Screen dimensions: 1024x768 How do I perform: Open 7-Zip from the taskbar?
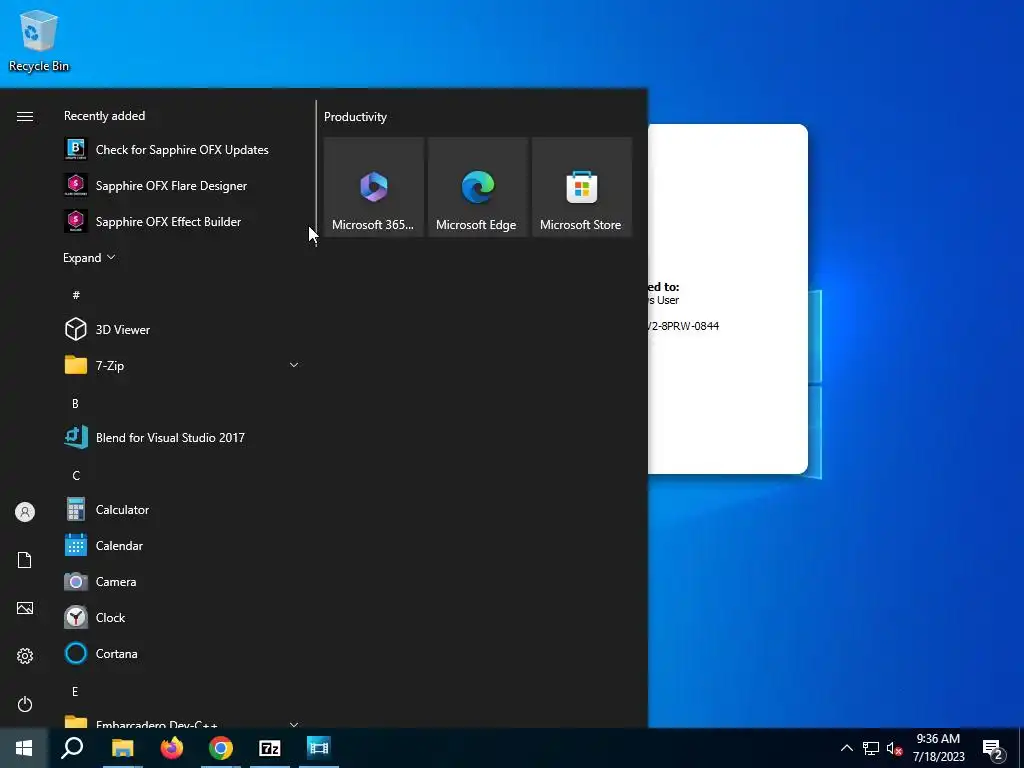coord(270,748)
